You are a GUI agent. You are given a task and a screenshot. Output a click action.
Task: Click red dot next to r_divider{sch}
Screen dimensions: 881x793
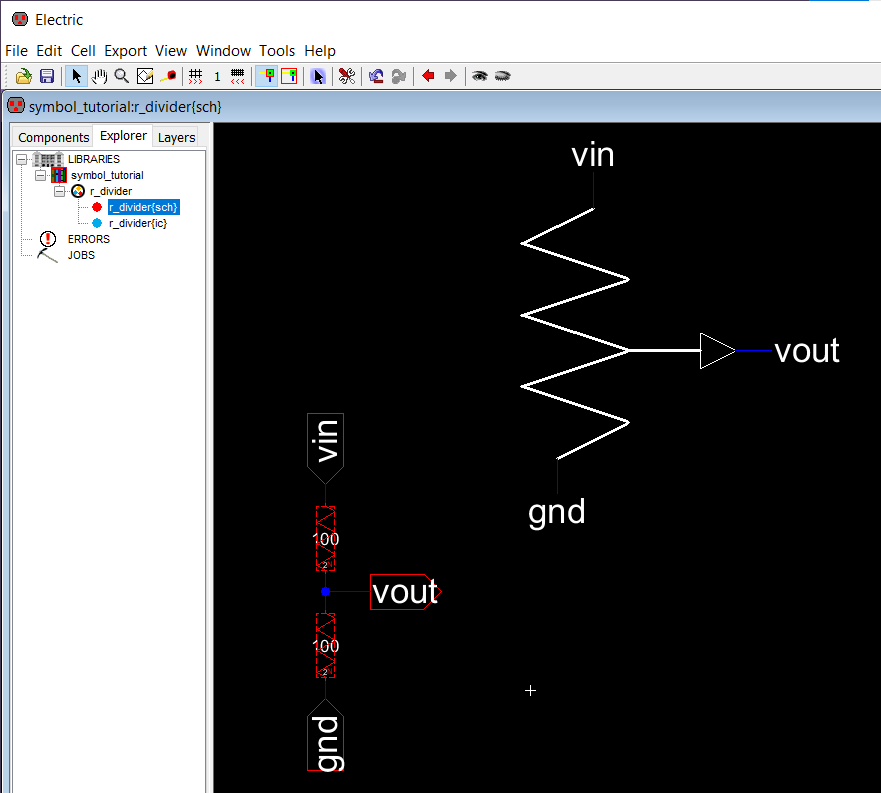(97, 207)
